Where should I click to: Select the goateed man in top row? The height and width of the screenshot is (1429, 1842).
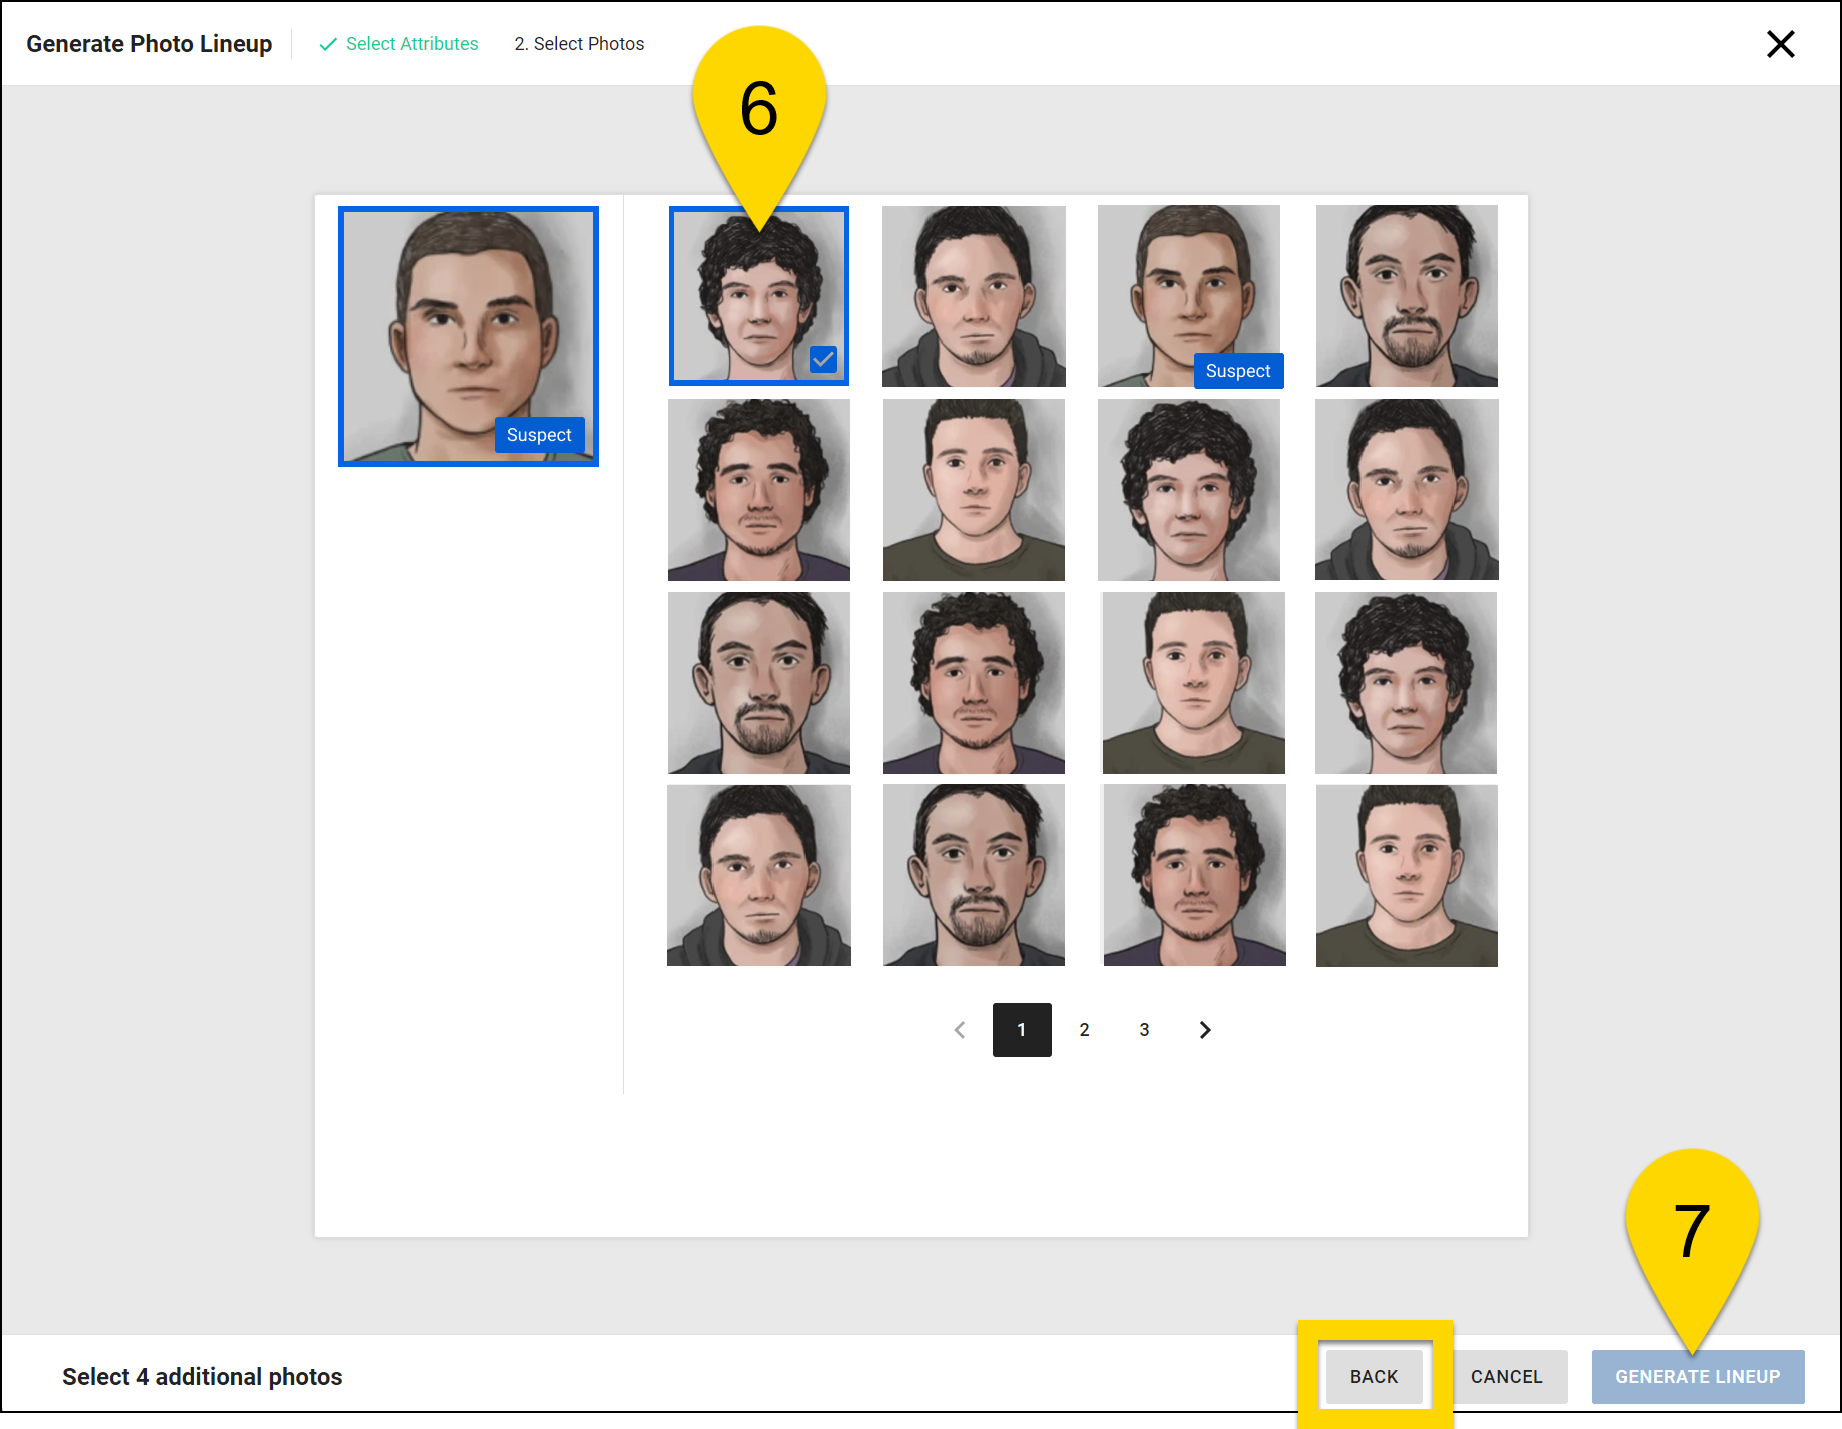point(973,296)
